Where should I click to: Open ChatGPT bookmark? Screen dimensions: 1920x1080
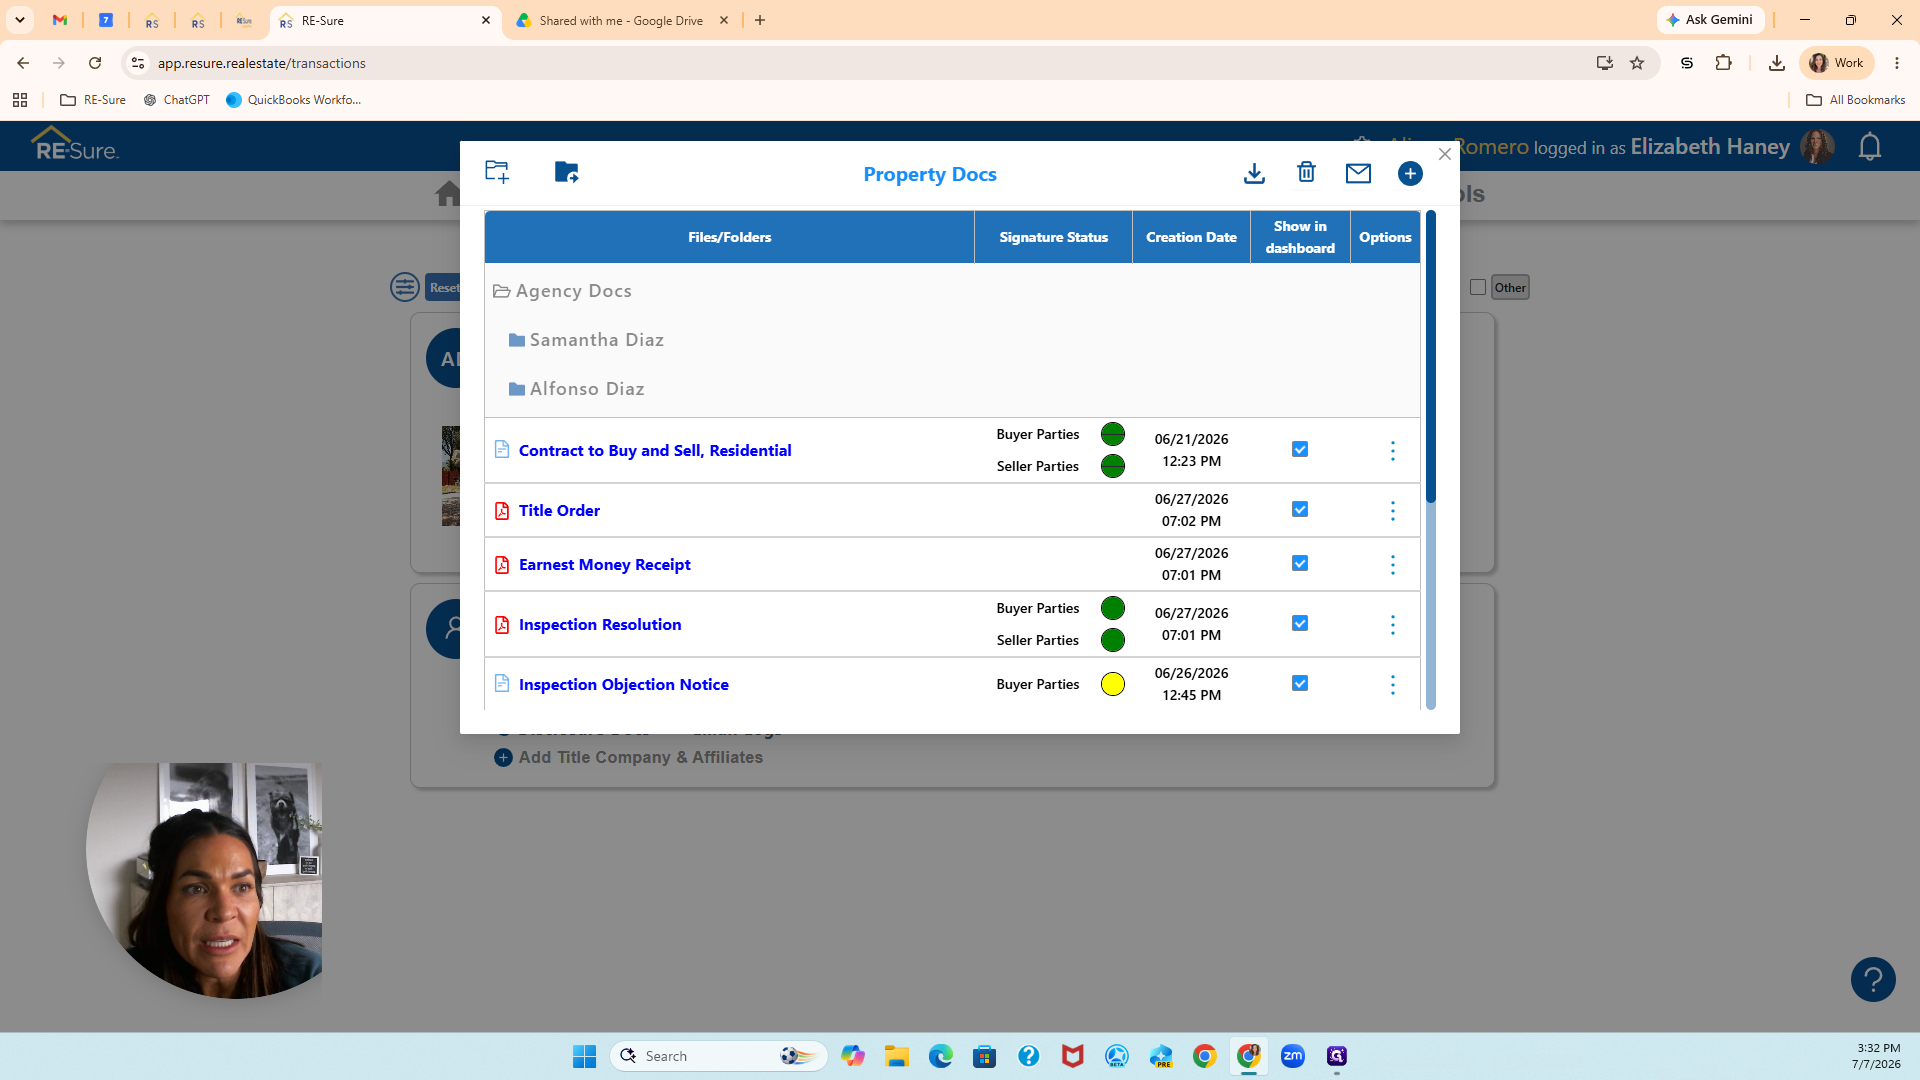176,100
